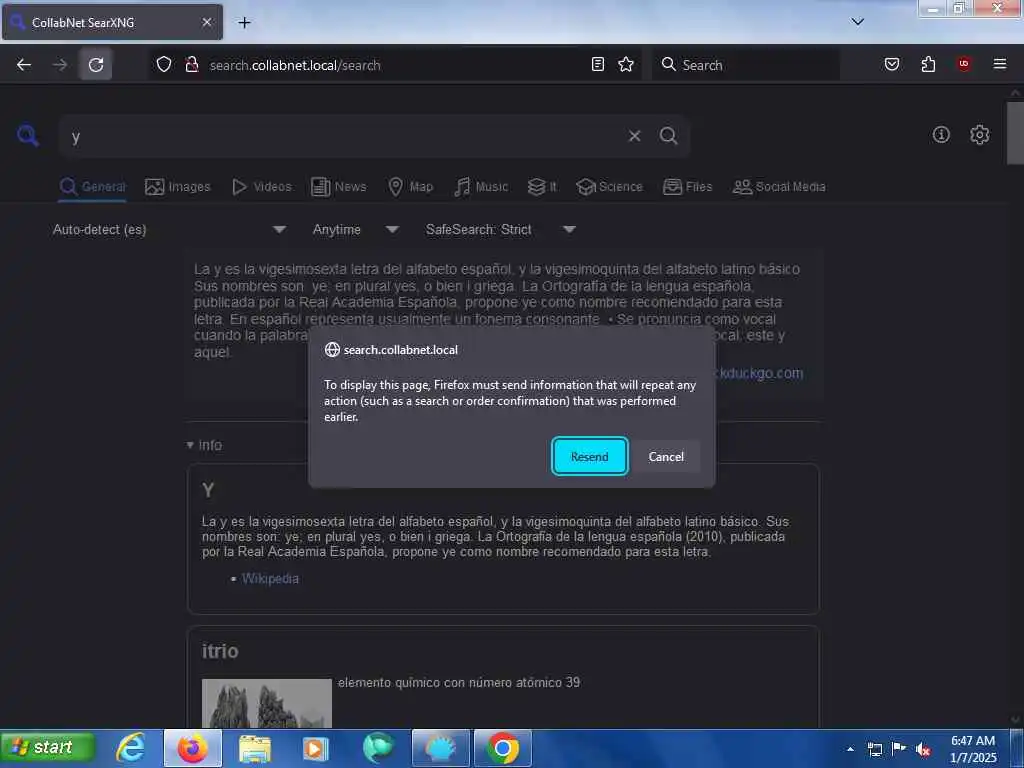This screenshot has width=1024, height=768.
Task: Switch to the Social Media category tab
Action: 778,187
